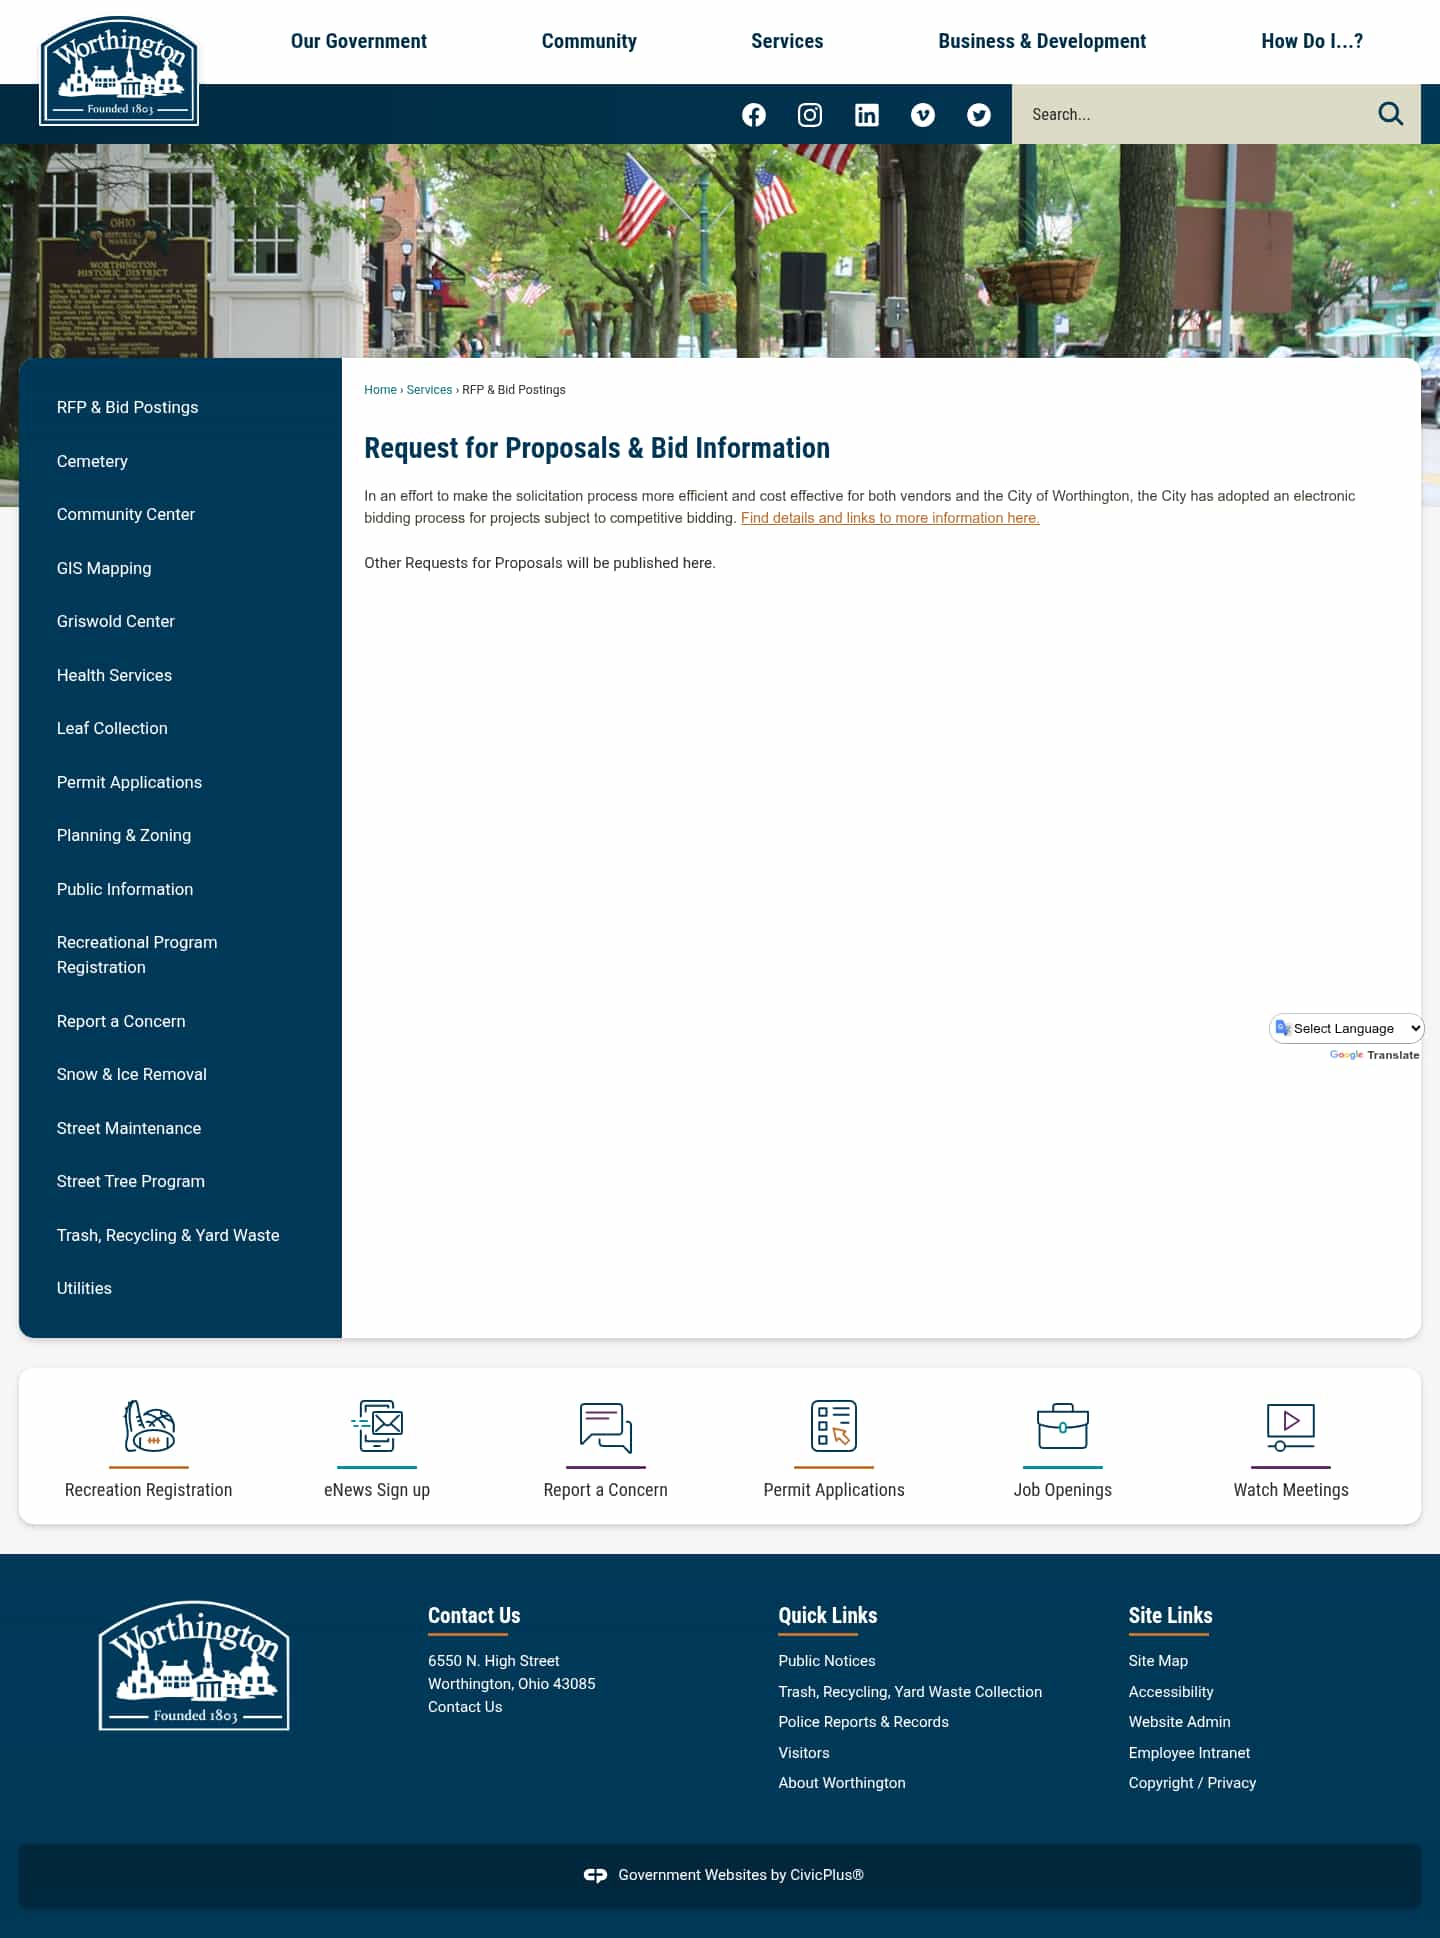Click the Home breadcrumb link
The width and height of the screenshot is (1440, 1938).
(x=380, y=390)
